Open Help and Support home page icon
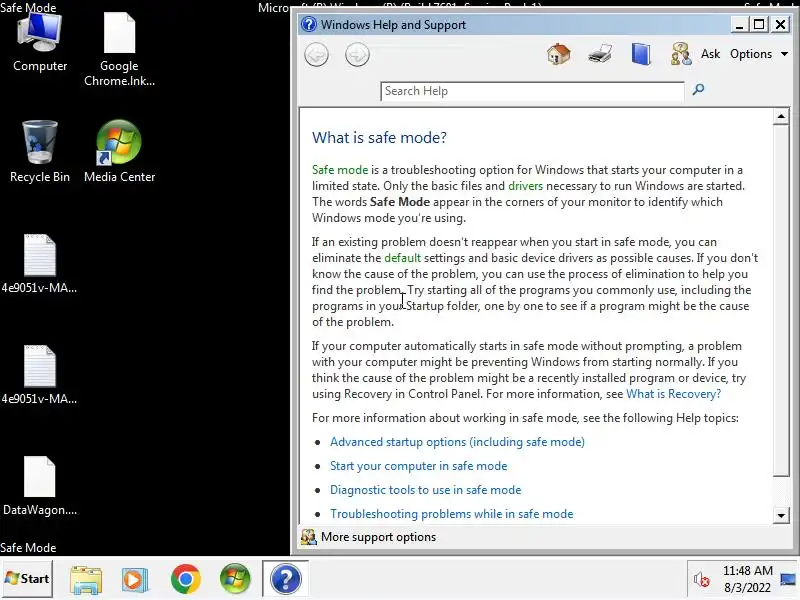 coord(559,54)
